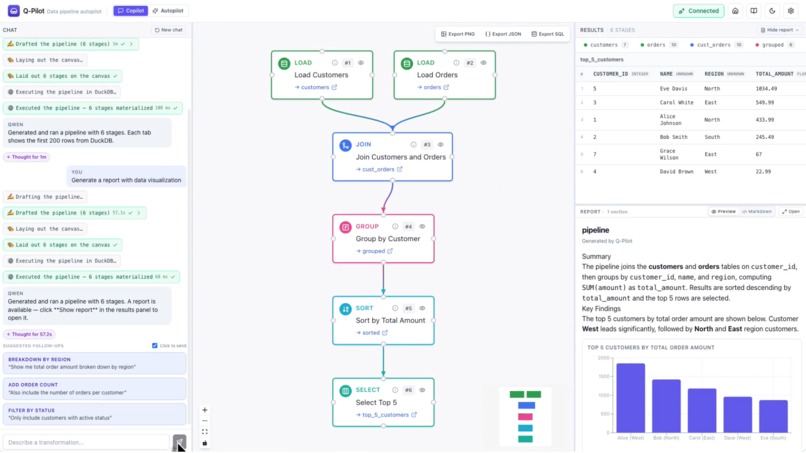The image size is (806, 453).
Task: Expand first Drafted the pipeline step chevron
Action: coord(131,44)
